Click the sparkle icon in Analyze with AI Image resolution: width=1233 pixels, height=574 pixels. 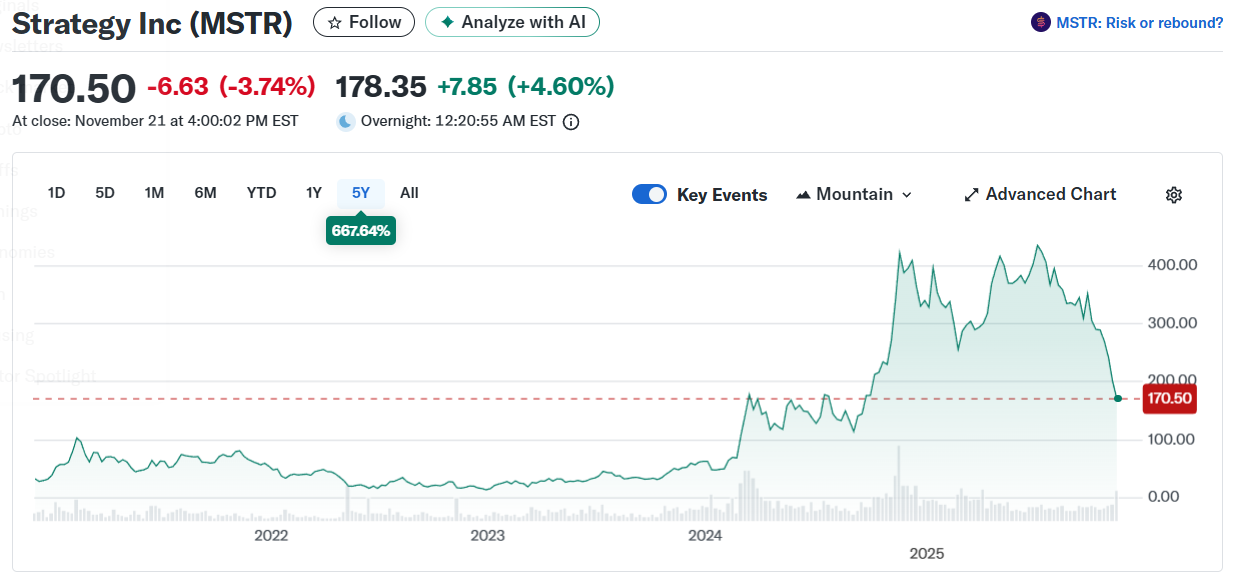pos(447,22)
